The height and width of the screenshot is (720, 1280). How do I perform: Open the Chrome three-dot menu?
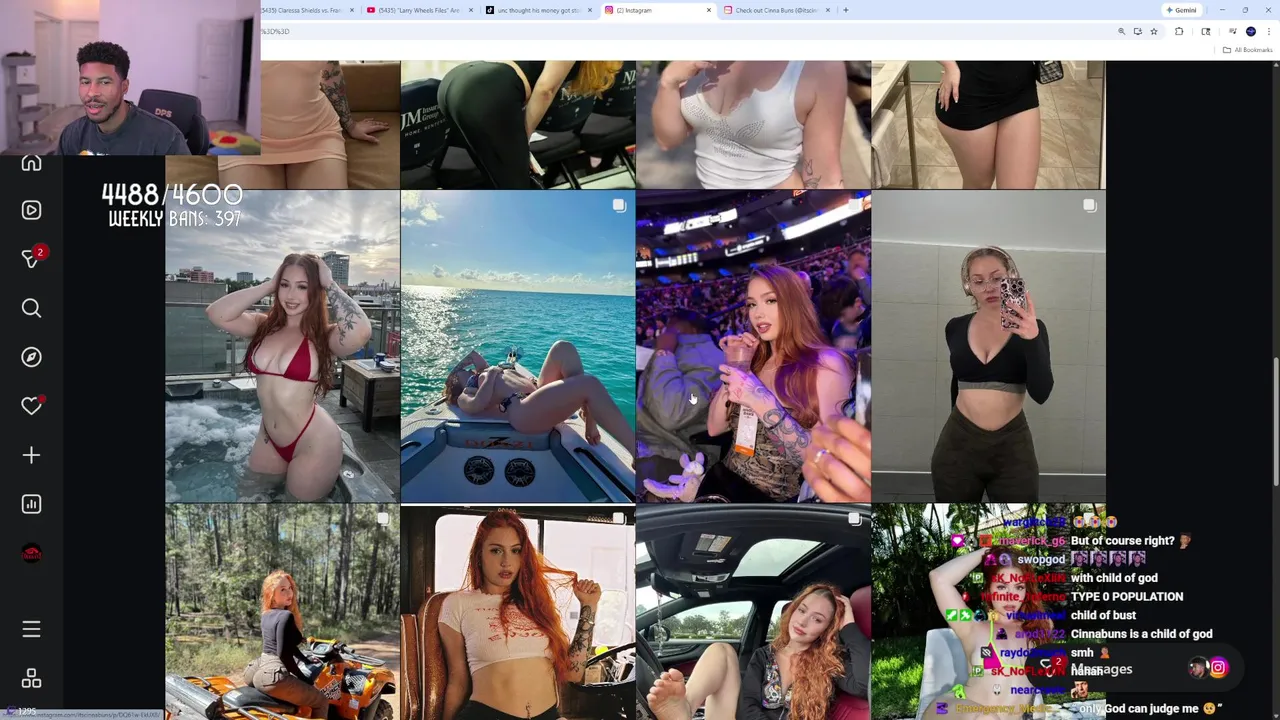(1268, 32)
